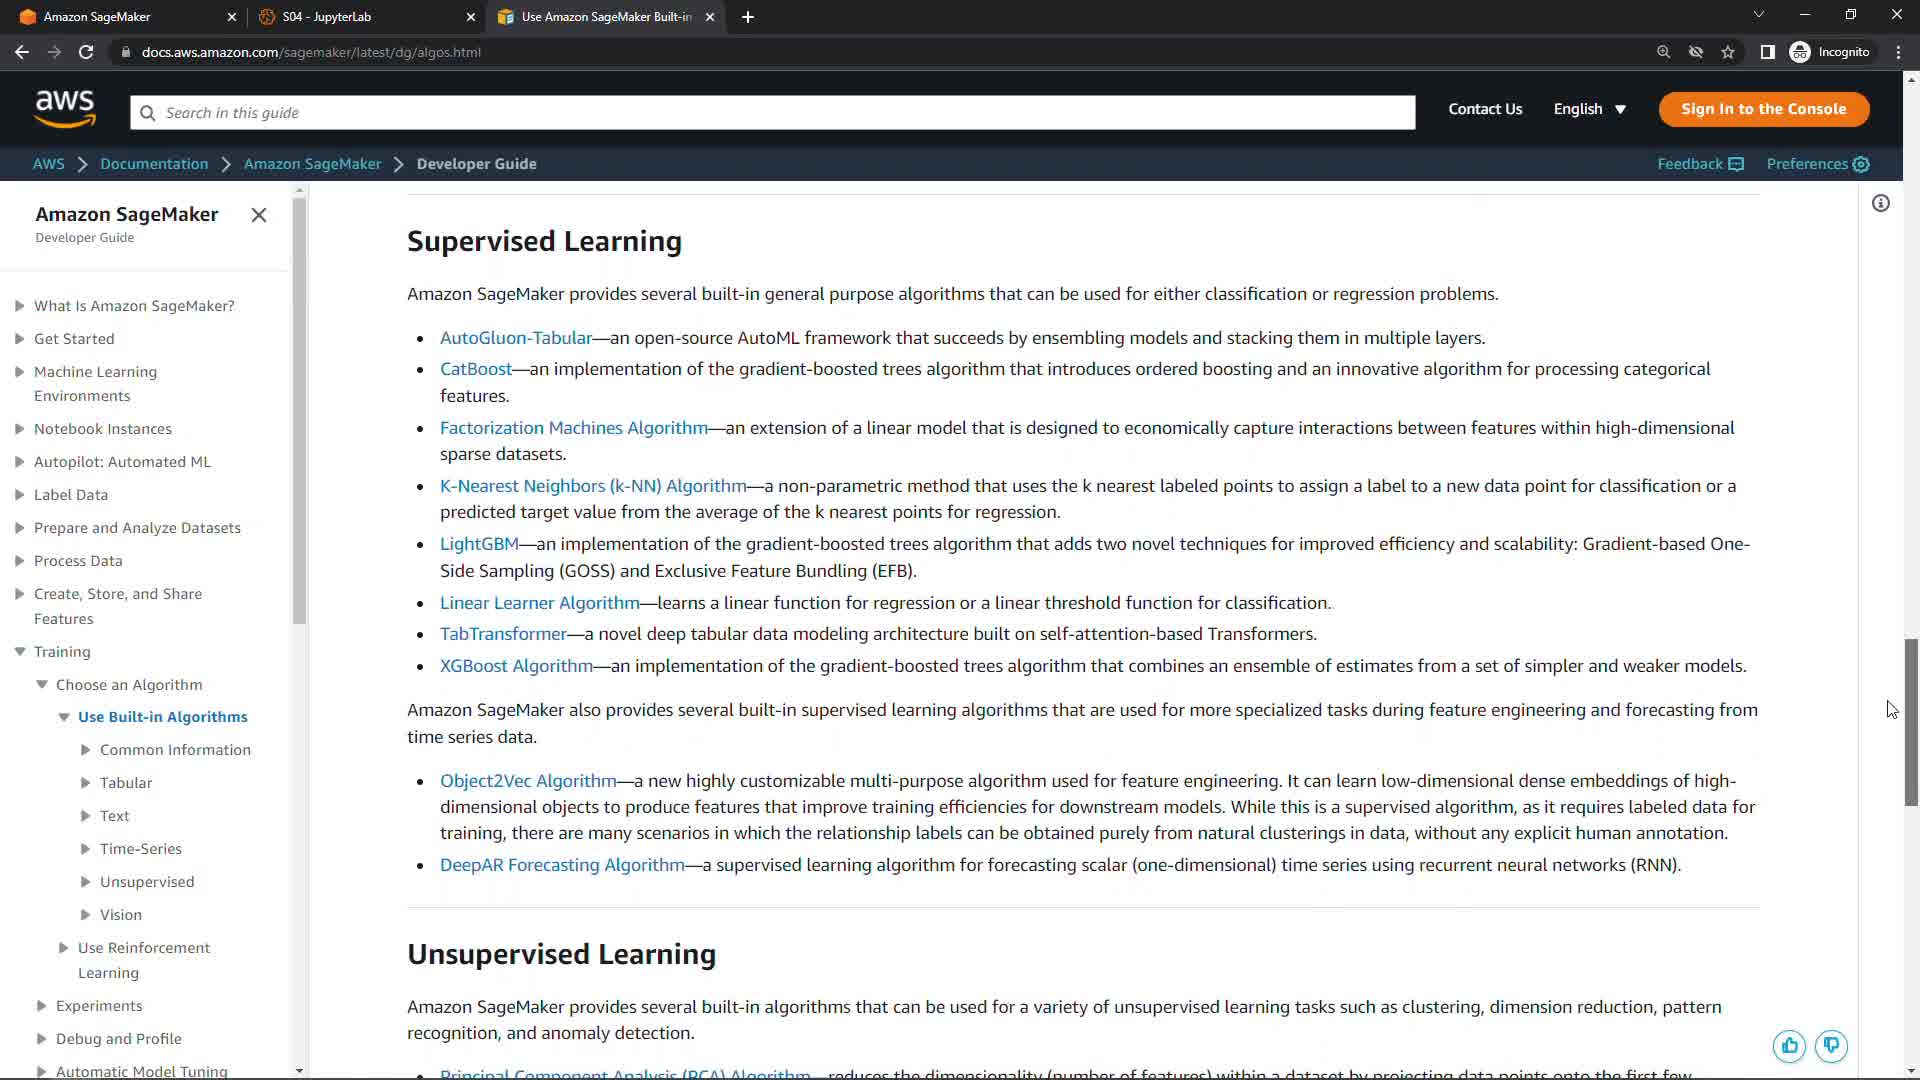Open the page info circle icon
The height and width of the screenshot is (1080, 1920).
pos(1881,204)
